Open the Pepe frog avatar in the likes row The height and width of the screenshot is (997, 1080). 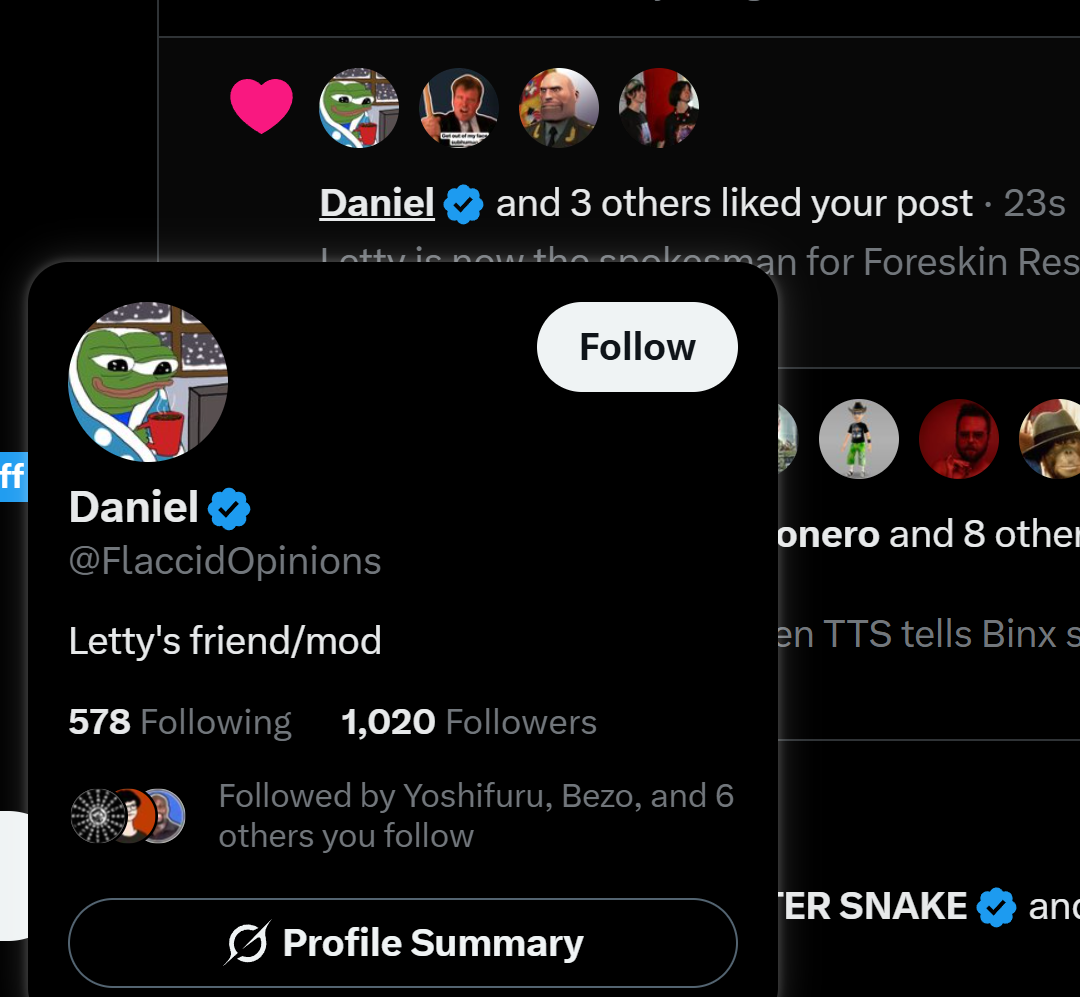tap(359, 107)
